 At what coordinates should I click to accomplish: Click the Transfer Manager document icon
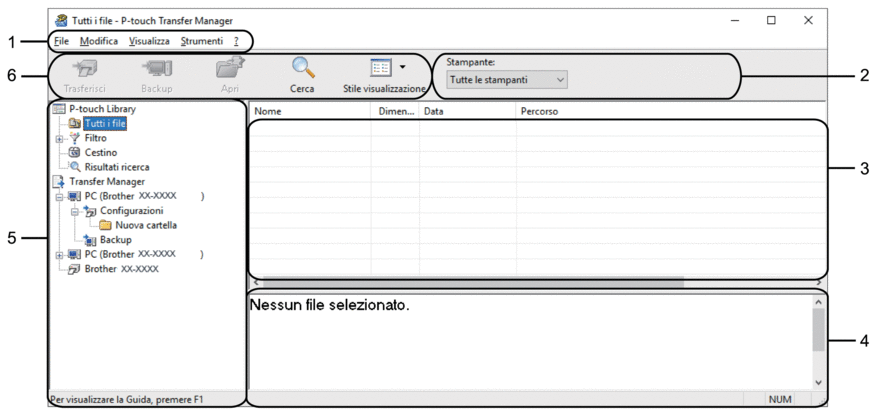tap(59, 181)
